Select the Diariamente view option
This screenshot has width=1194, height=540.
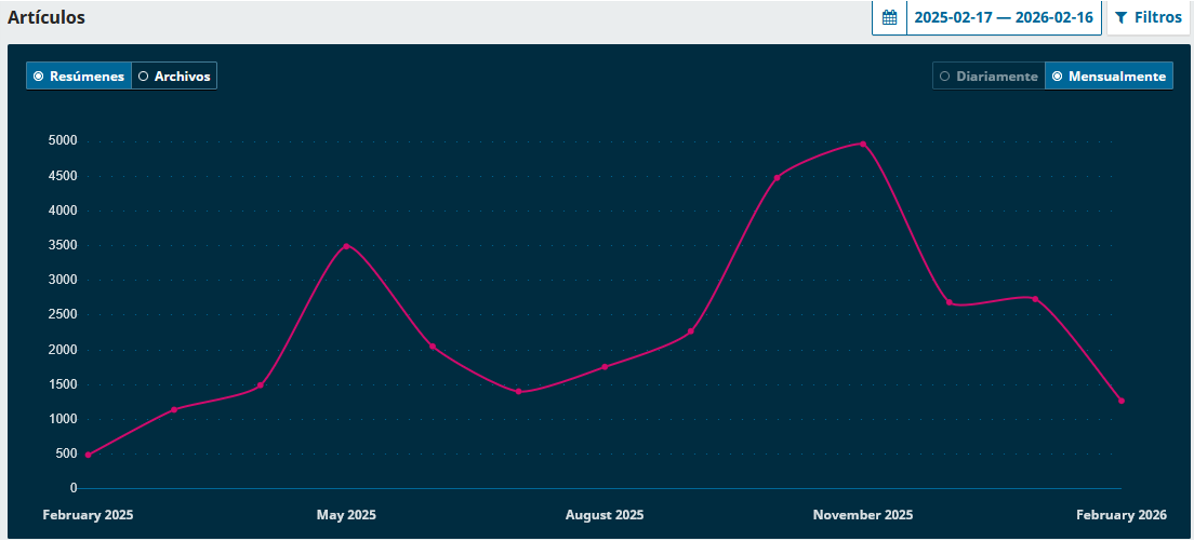988,76
